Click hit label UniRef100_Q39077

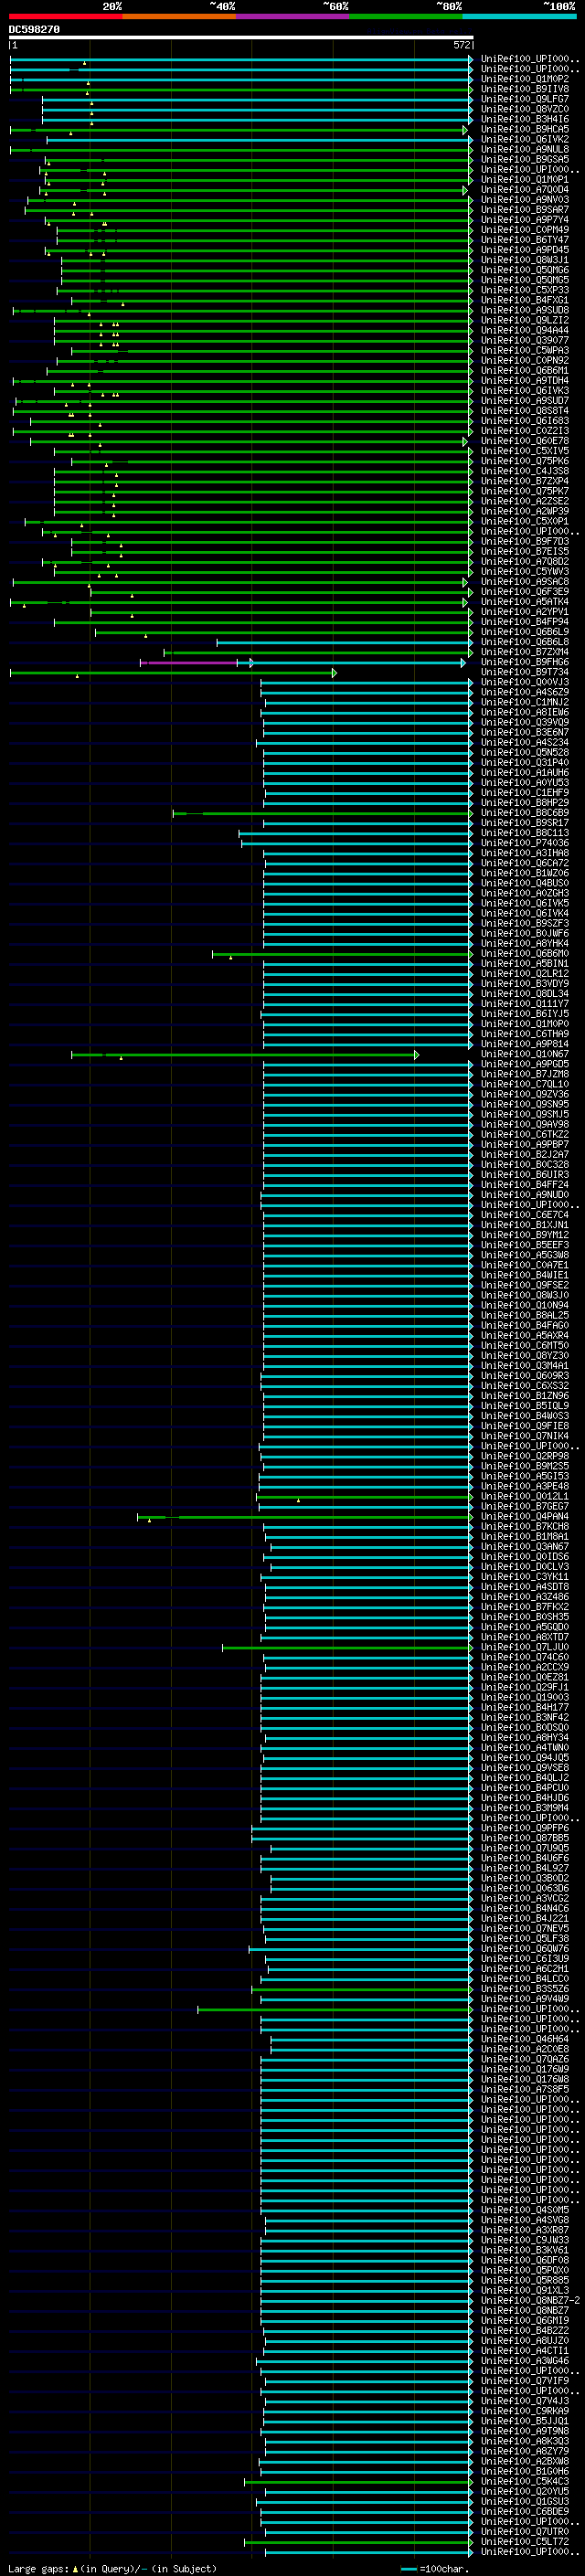525,340
